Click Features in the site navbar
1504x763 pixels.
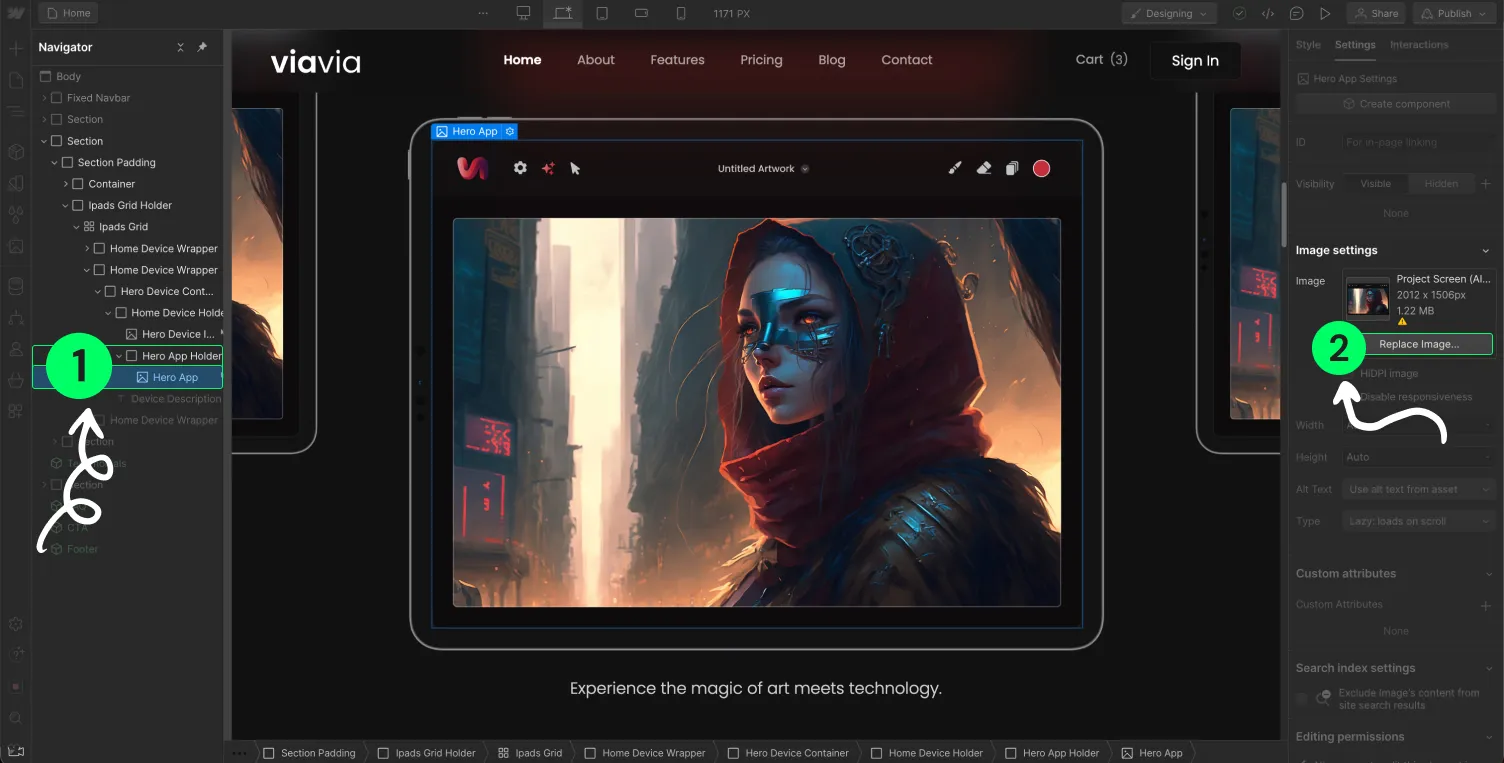click(x=677, y=60)
